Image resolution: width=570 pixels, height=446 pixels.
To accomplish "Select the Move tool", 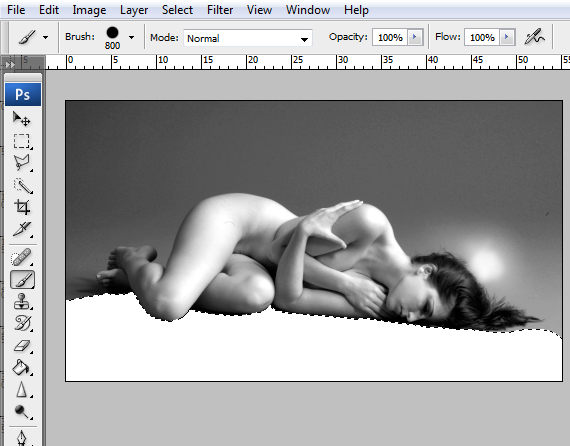I will (22, 119).
